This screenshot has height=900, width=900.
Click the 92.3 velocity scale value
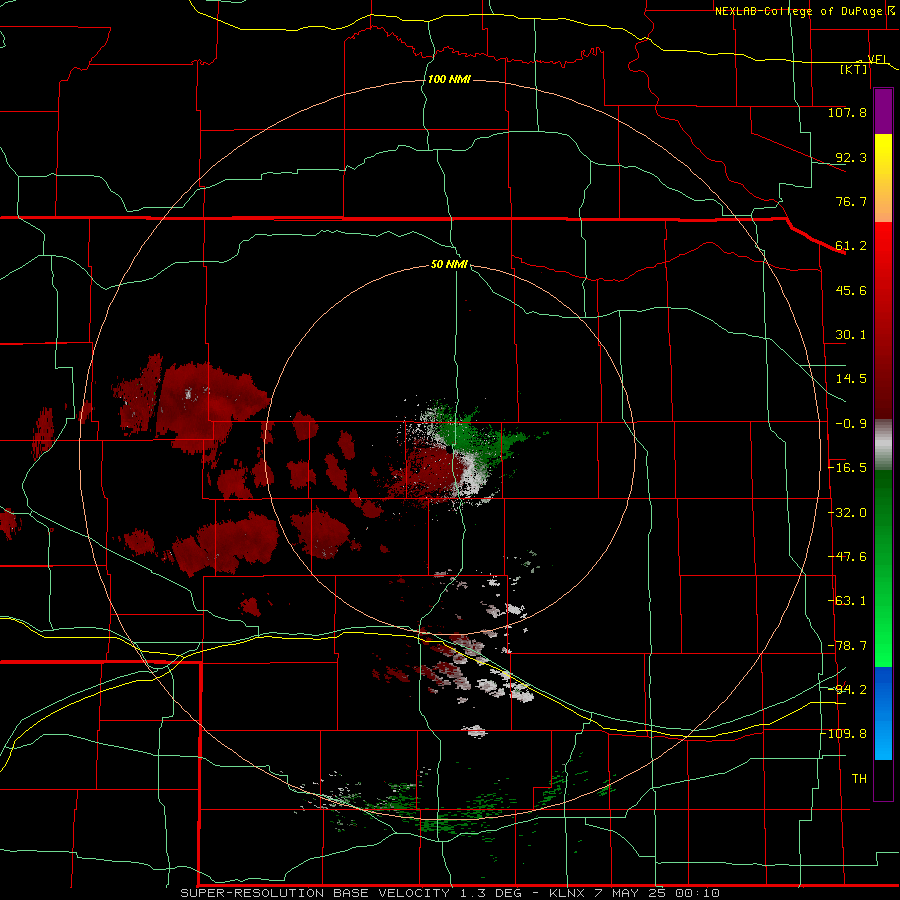coord(851,157)
